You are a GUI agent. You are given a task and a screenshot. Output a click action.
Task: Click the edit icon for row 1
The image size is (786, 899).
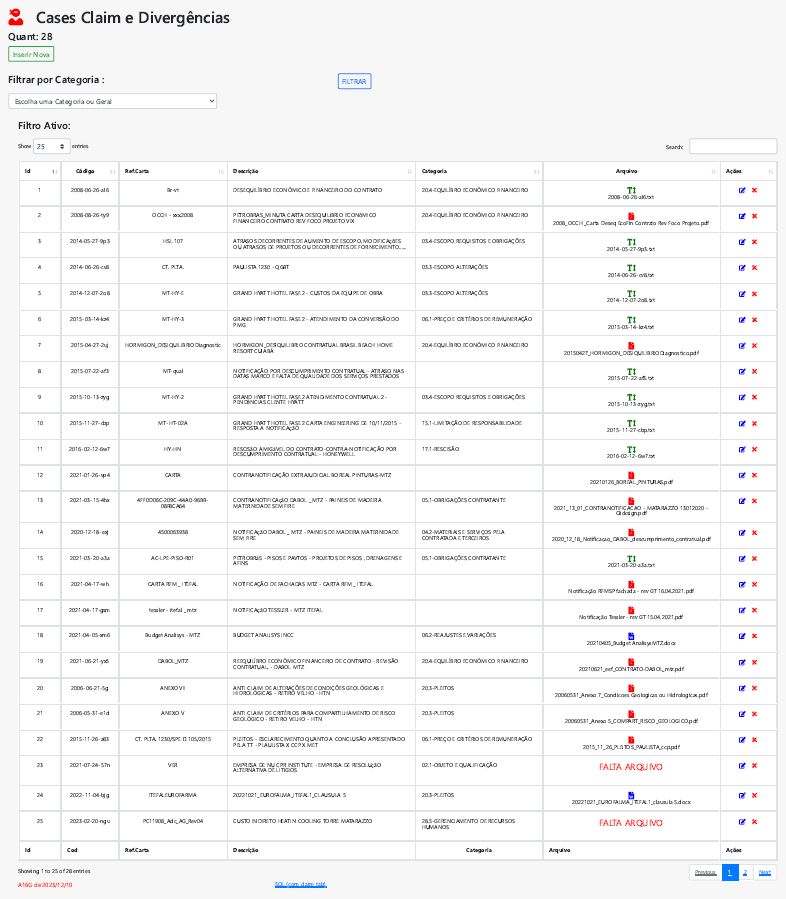[x=741, y=189]
